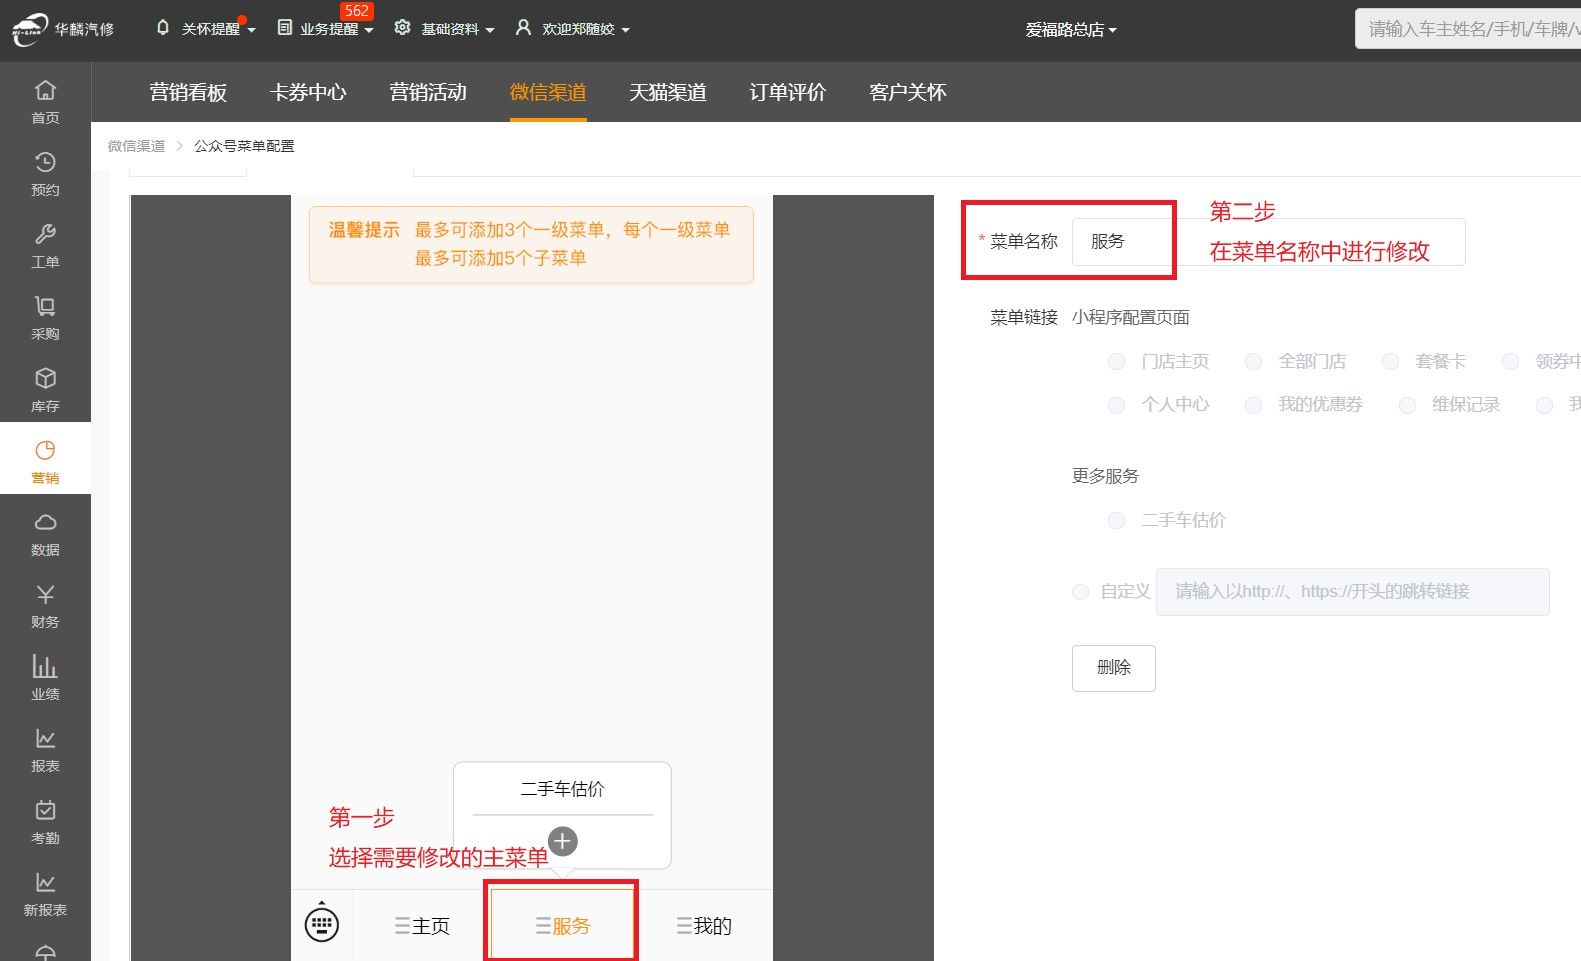Select the 维保记录 radio button
This screenshot has height=961, width=1581.
[x=1408, y=405]
